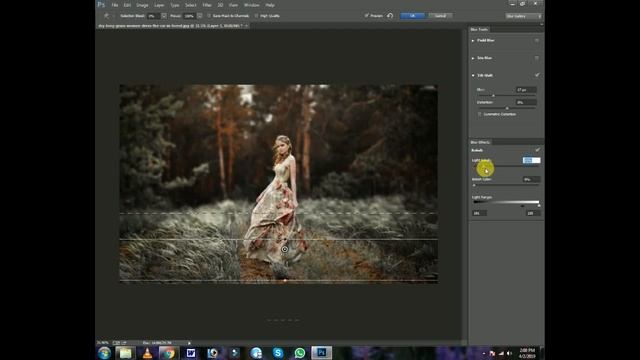Click the network signal tray icon
The height and width of the screenshot is (360, 640).
pos(501,353)
